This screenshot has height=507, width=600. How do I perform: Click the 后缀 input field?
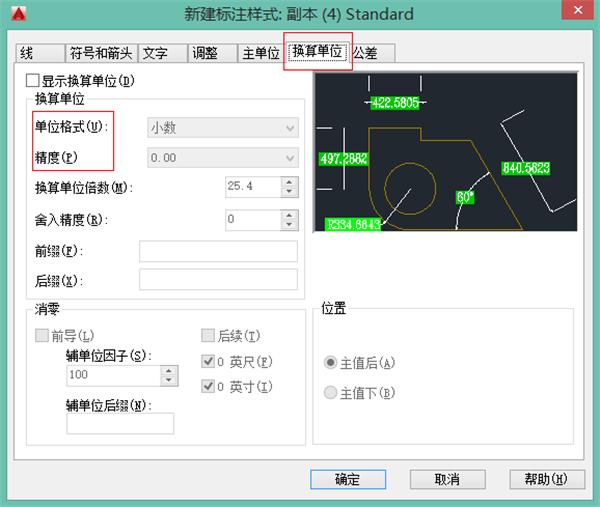(218, 280)
